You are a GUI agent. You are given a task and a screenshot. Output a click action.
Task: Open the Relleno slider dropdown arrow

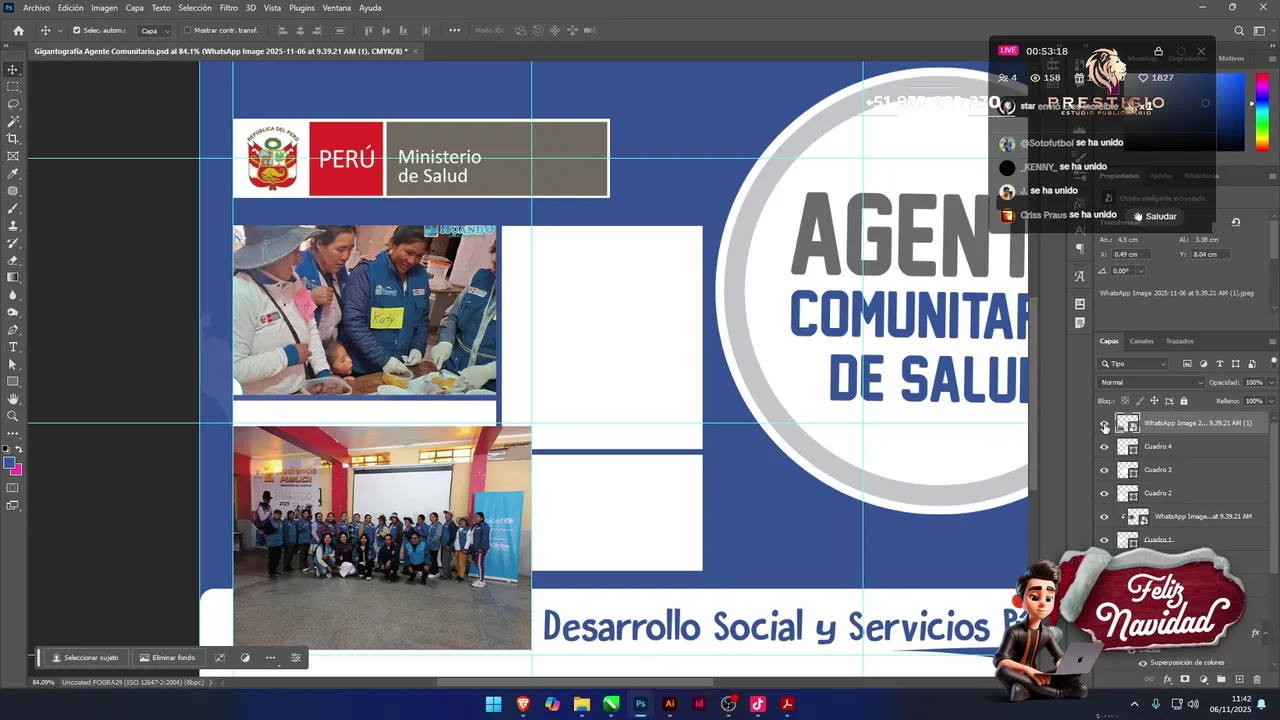[1271, 401]
